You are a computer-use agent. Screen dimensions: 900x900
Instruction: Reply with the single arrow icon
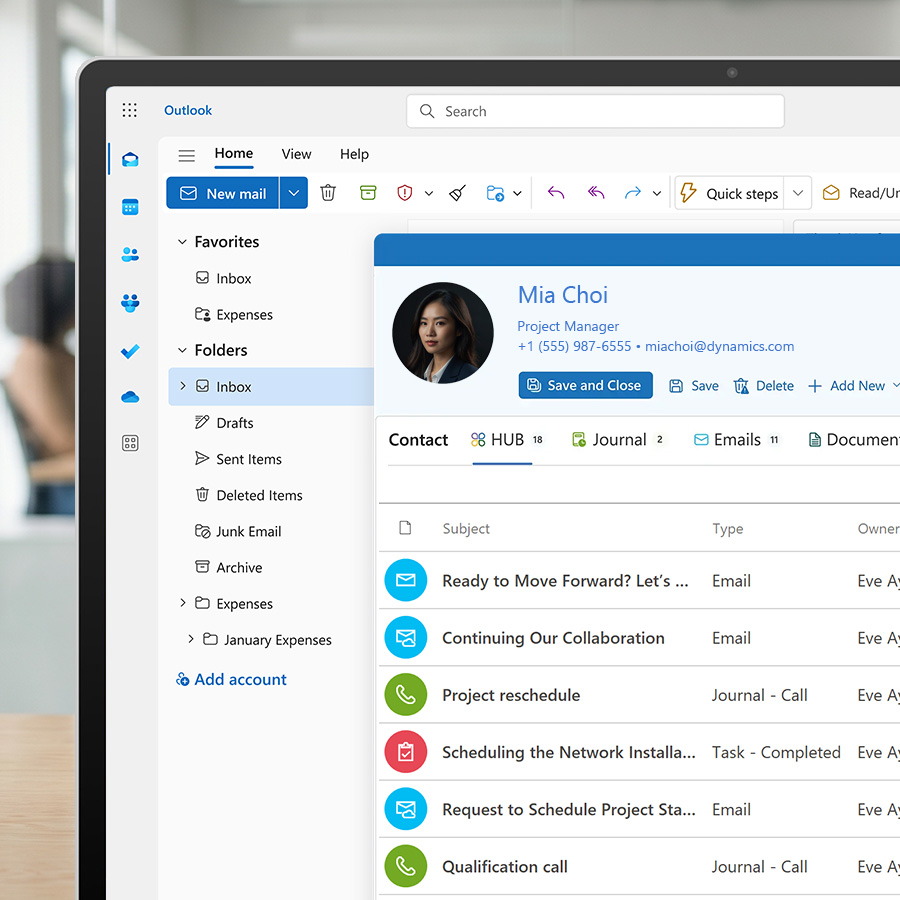[556, 193]
